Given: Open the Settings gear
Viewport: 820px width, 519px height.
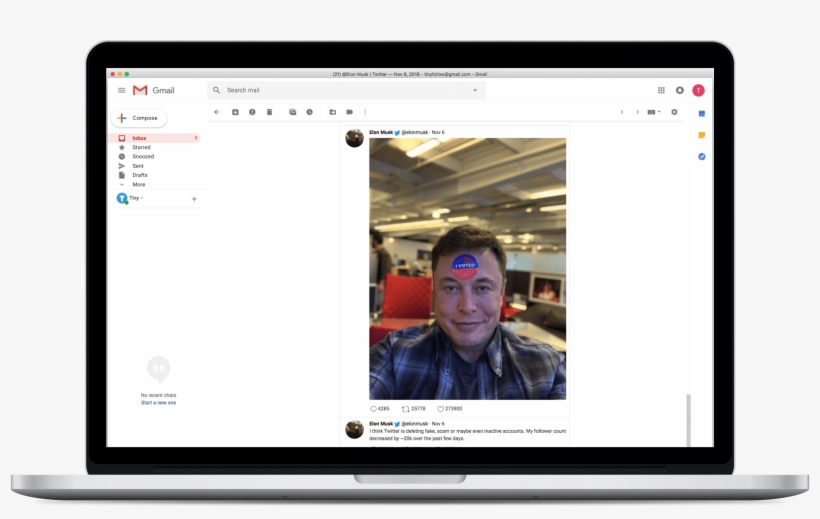Looking at the screenshot, I should click(674, 112).
